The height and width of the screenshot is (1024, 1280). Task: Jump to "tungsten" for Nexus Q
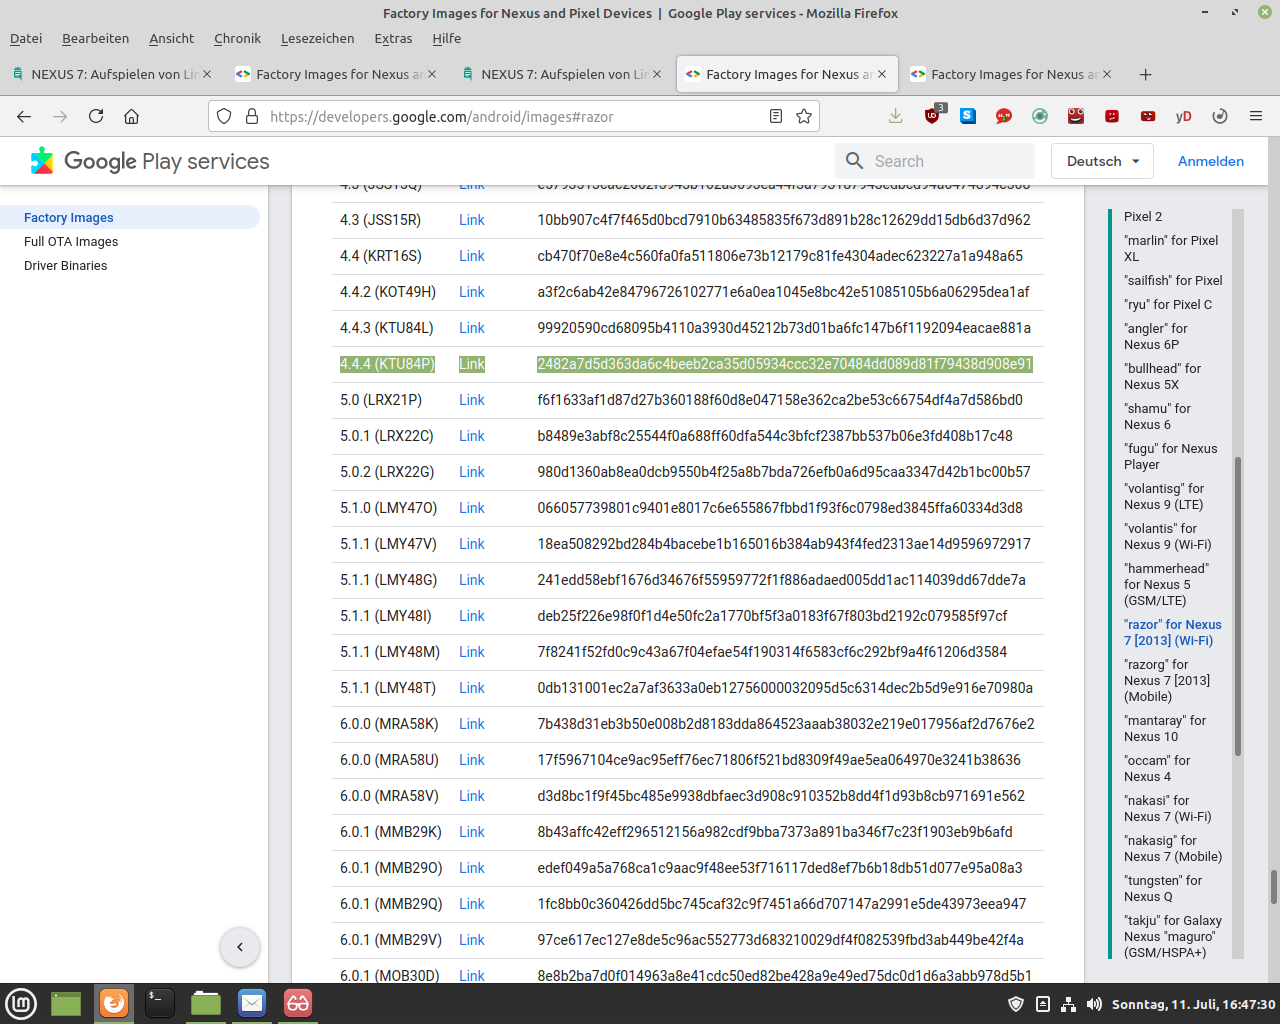tap(1163, 888)
